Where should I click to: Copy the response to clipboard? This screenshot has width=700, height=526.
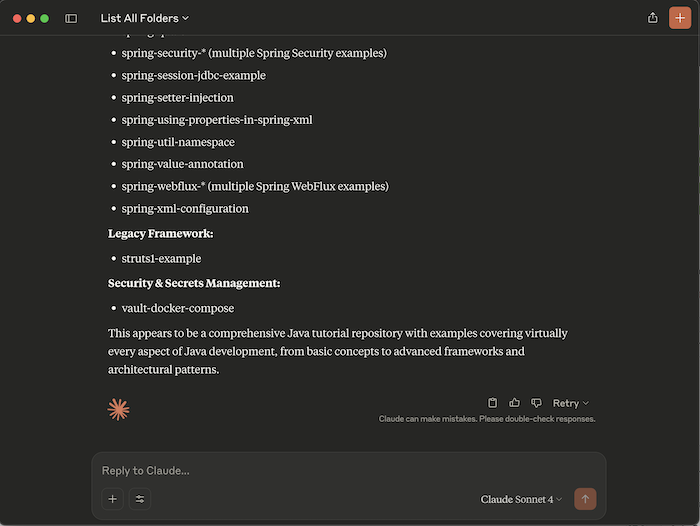click(x=492, y=403)
